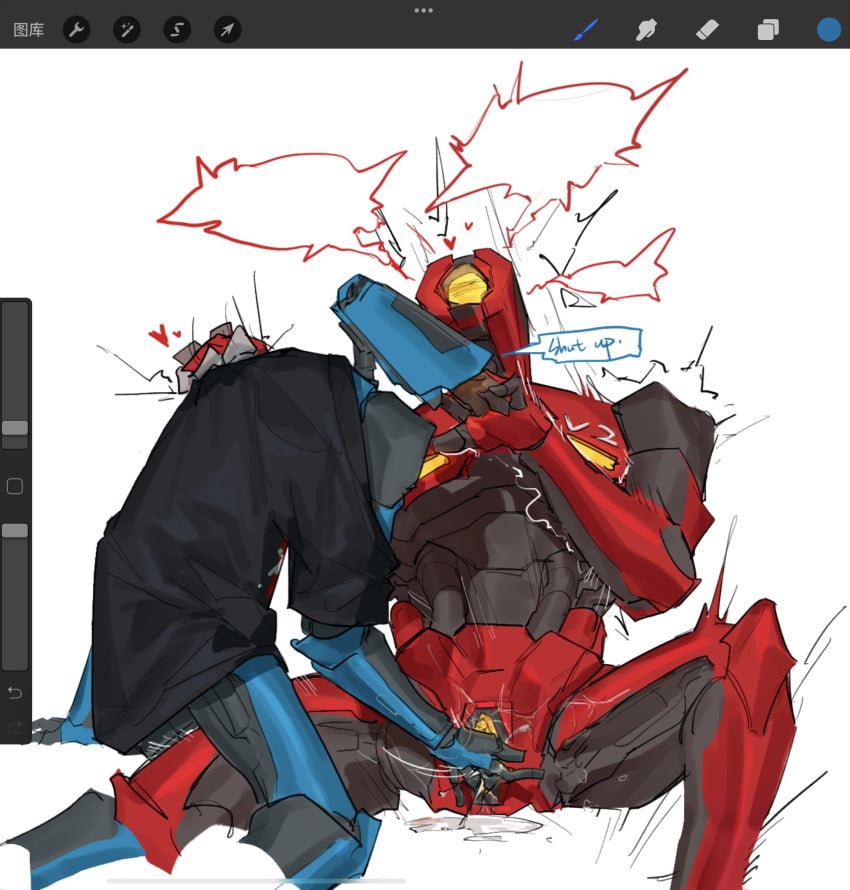Expand the three-dot multitasking menu
Screen dimensions: 850x890
coord(424,10)
